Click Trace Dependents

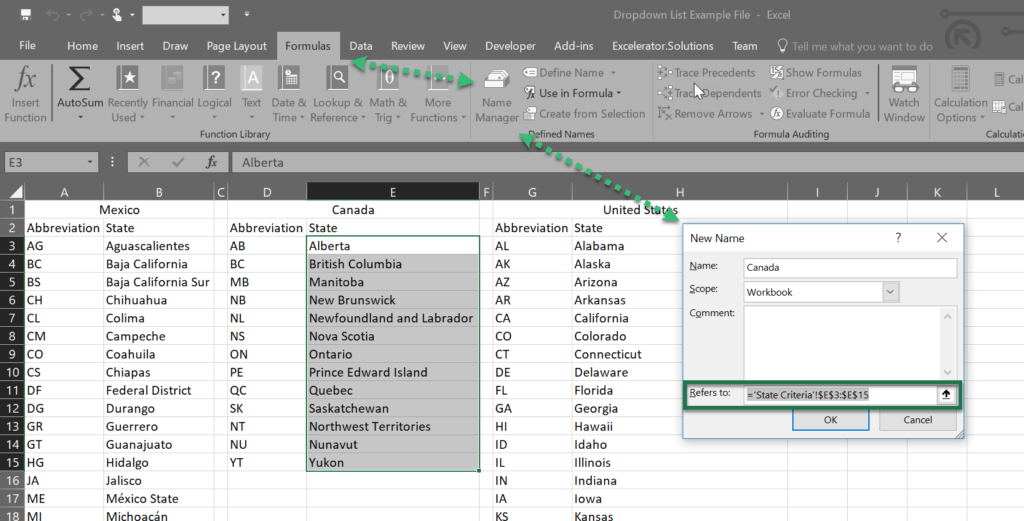tap(709, 93)
